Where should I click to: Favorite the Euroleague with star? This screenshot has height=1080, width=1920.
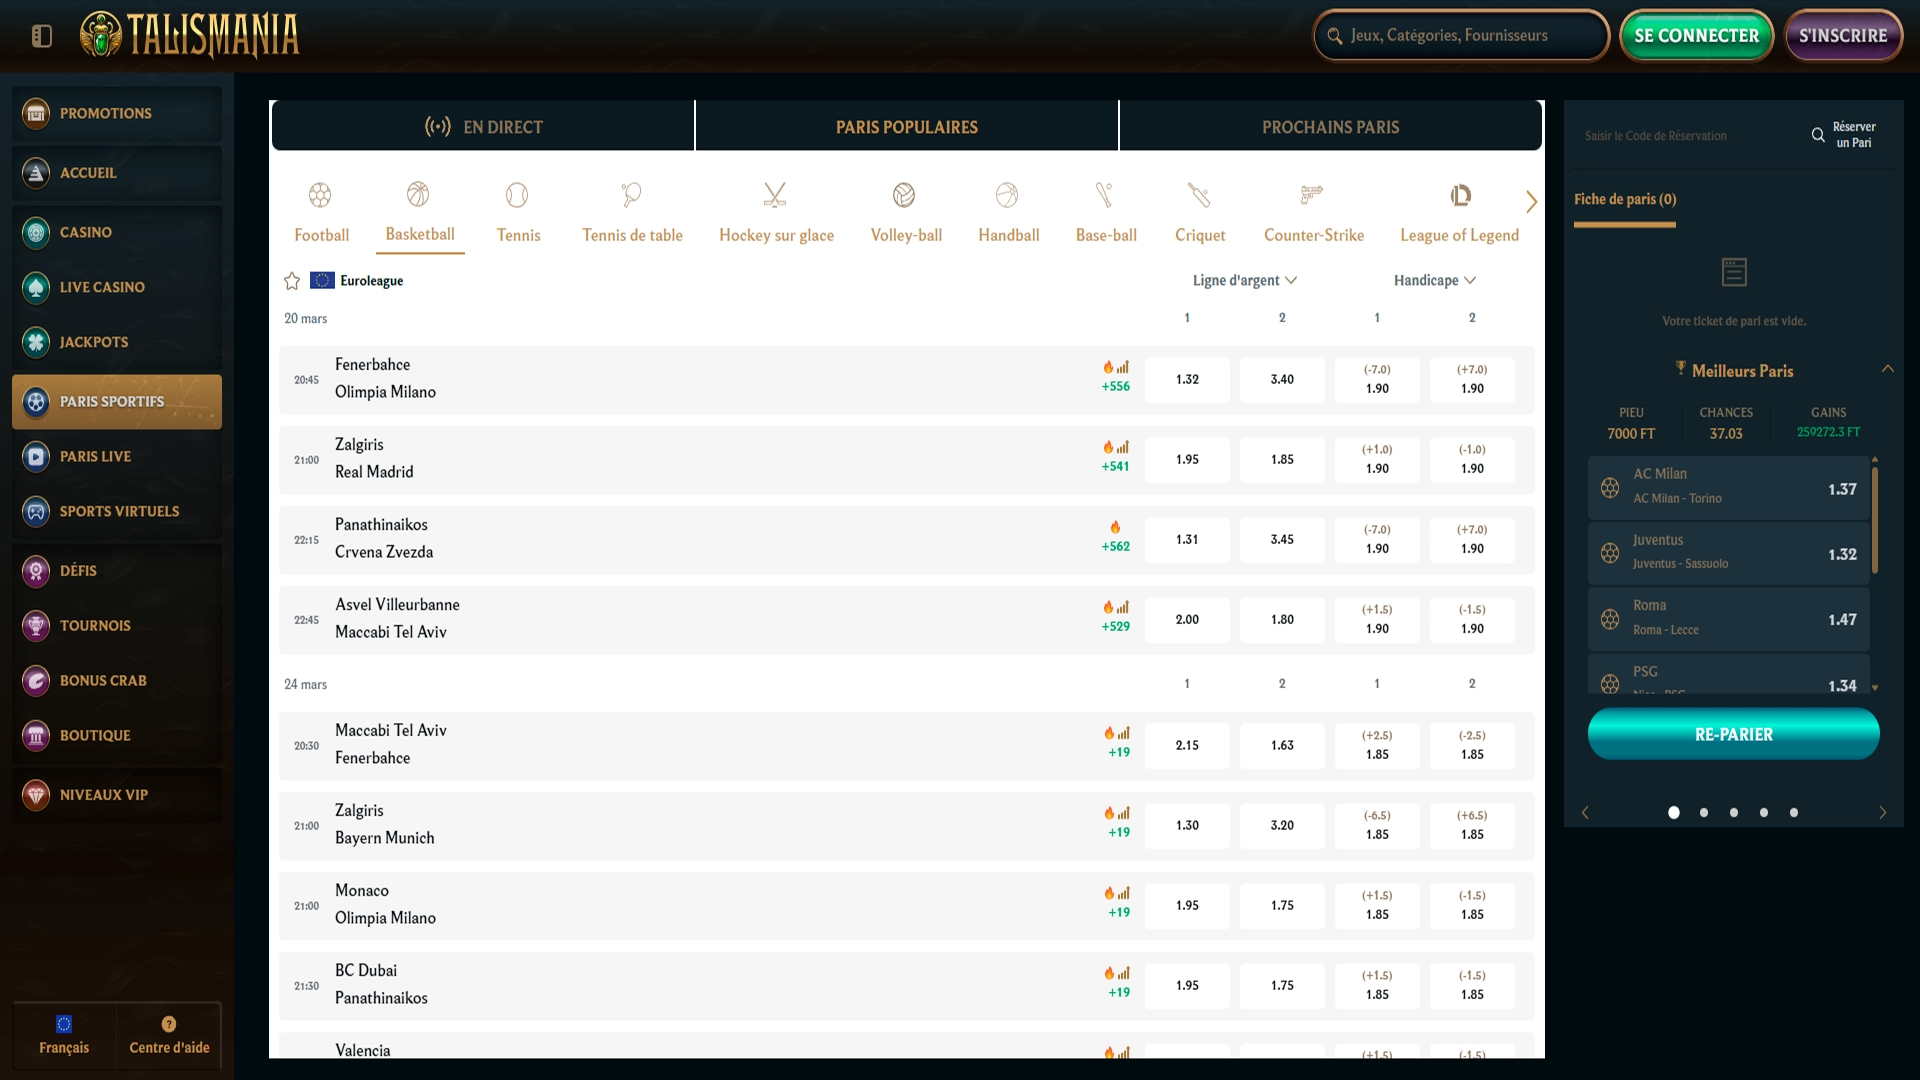tap(292, 281)
